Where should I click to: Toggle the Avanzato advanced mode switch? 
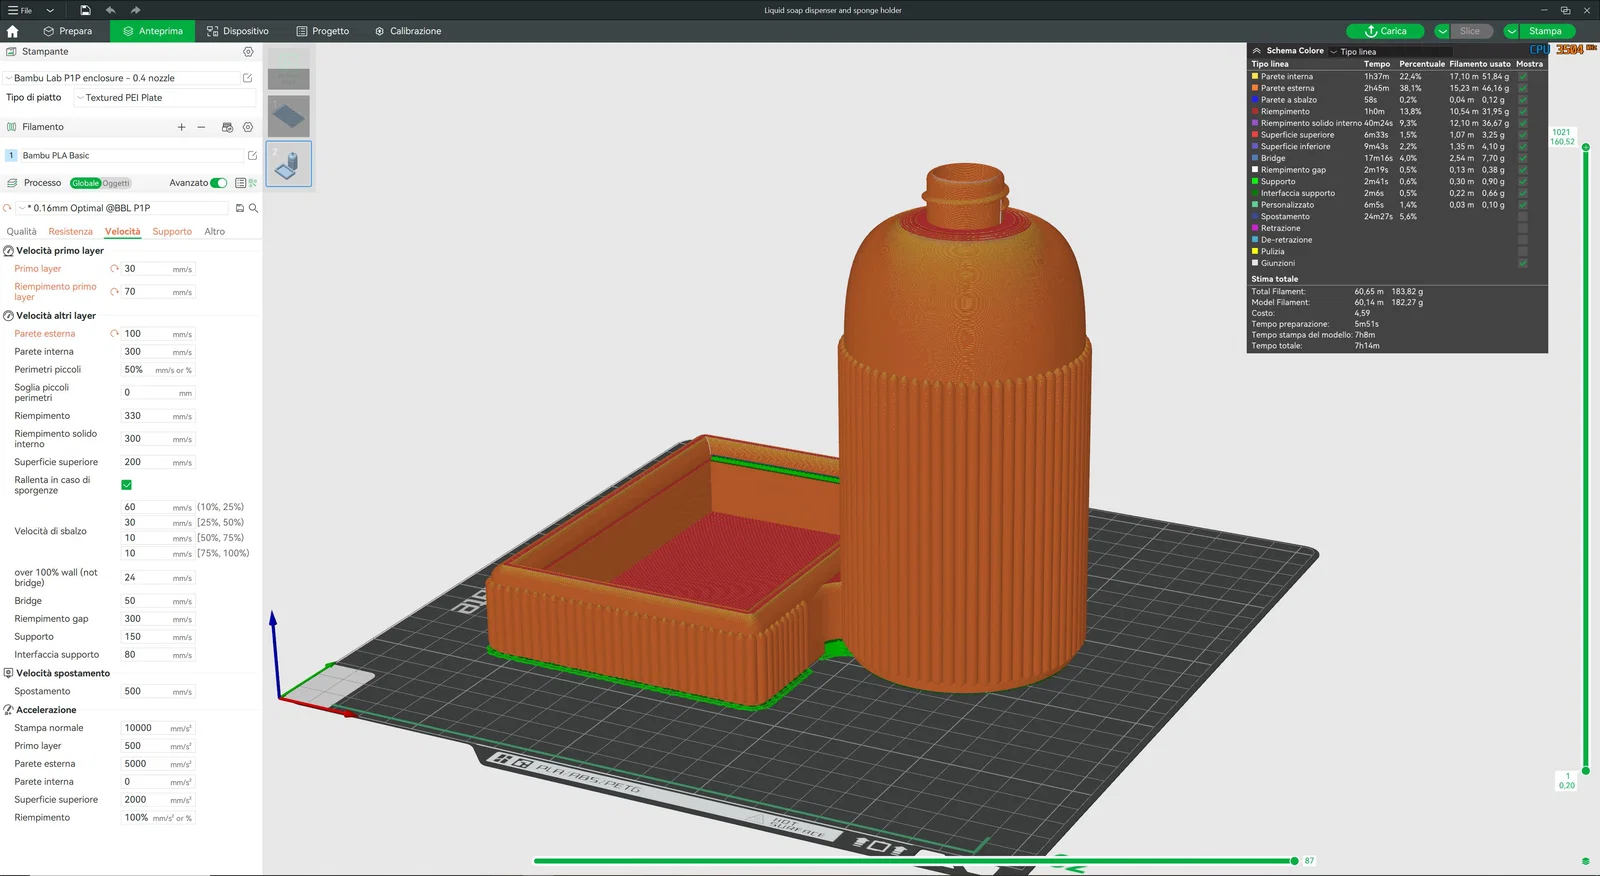[218, 183]
